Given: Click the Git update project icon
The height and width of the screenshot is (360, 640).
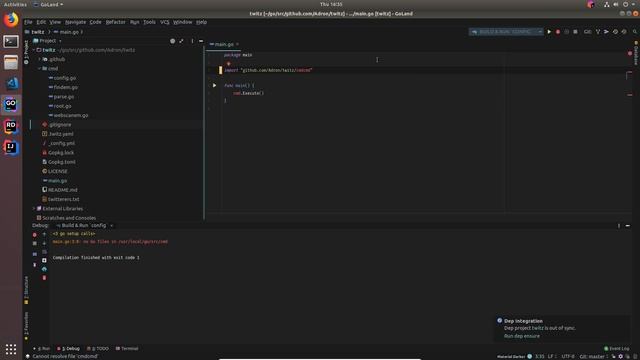Looking at the screenshot, I should pos(598,31).
